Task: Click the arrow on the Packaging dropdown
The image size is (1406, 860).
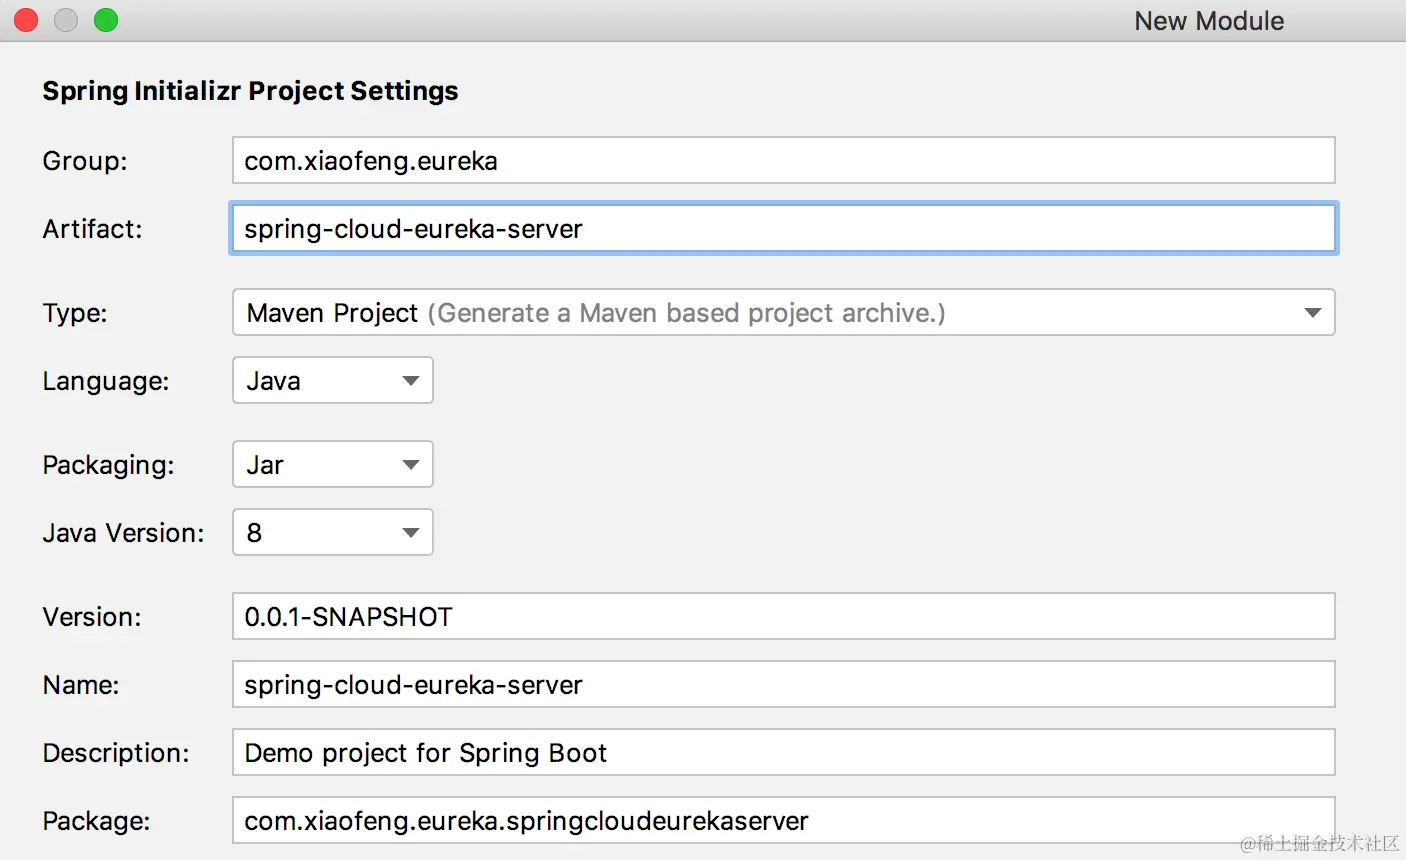Action: [x=410, y=465]
